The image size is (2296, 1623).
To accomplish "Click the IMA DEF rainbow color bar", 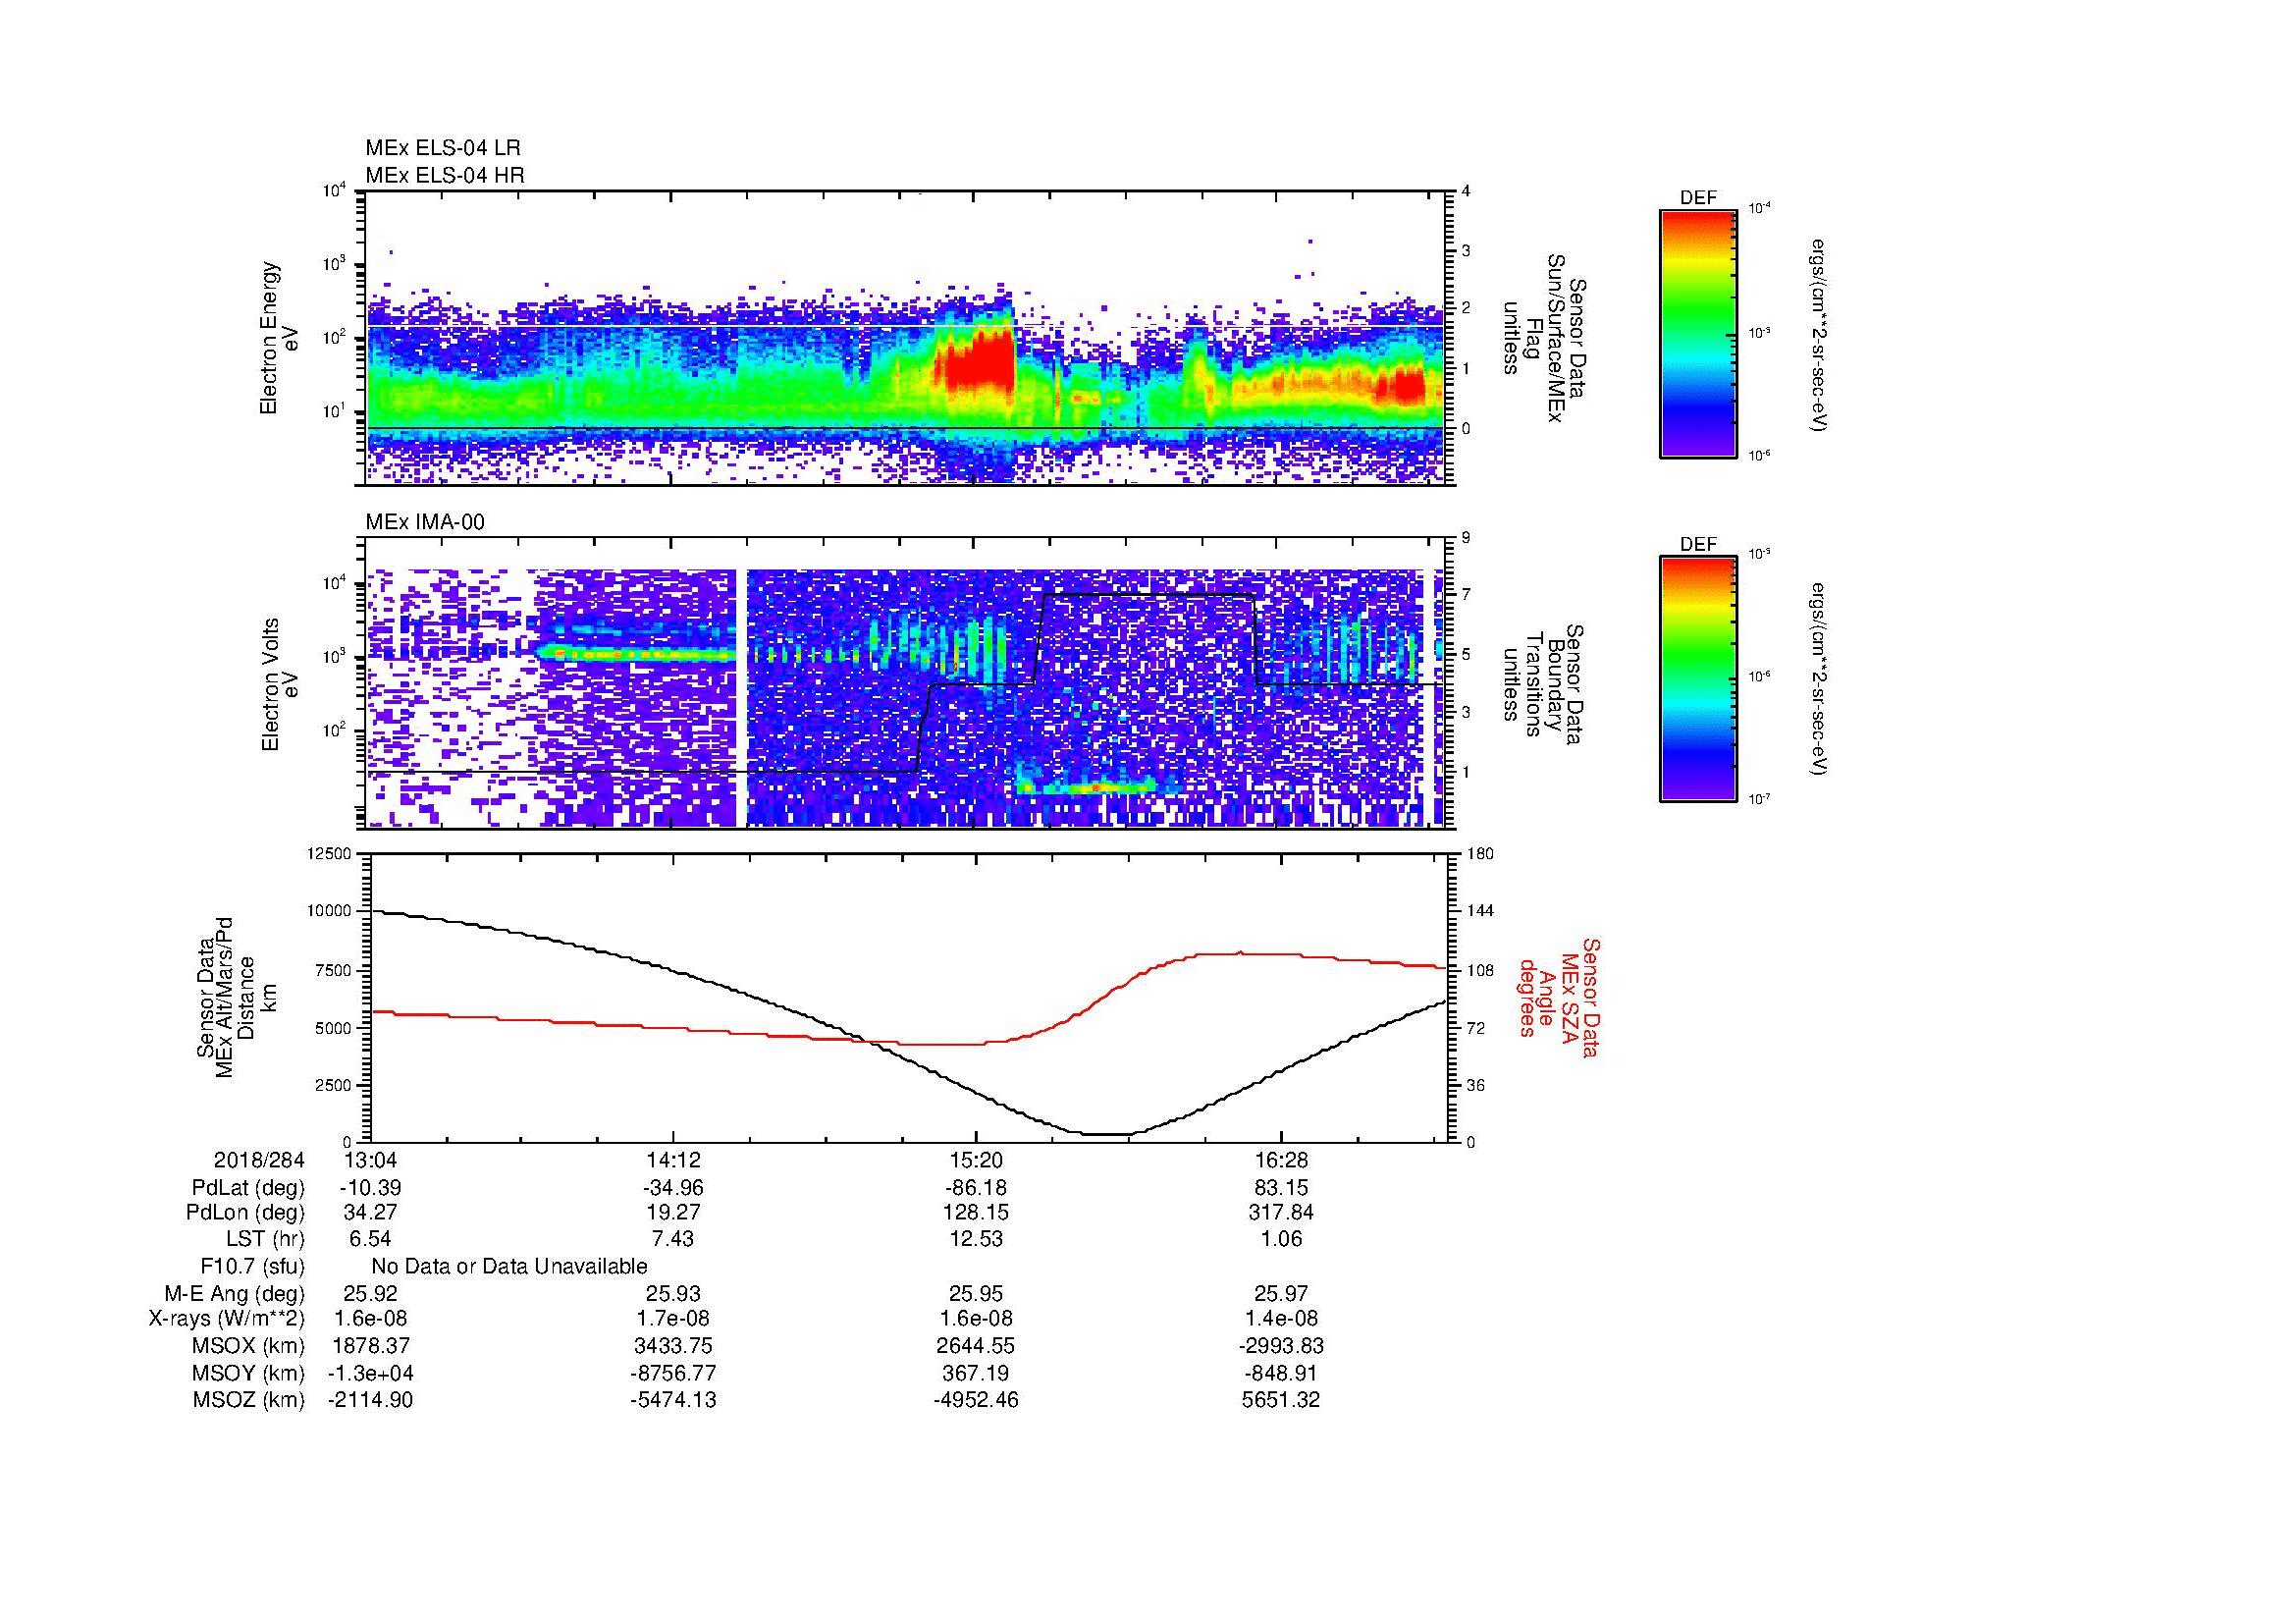I will click(1697, 679).
